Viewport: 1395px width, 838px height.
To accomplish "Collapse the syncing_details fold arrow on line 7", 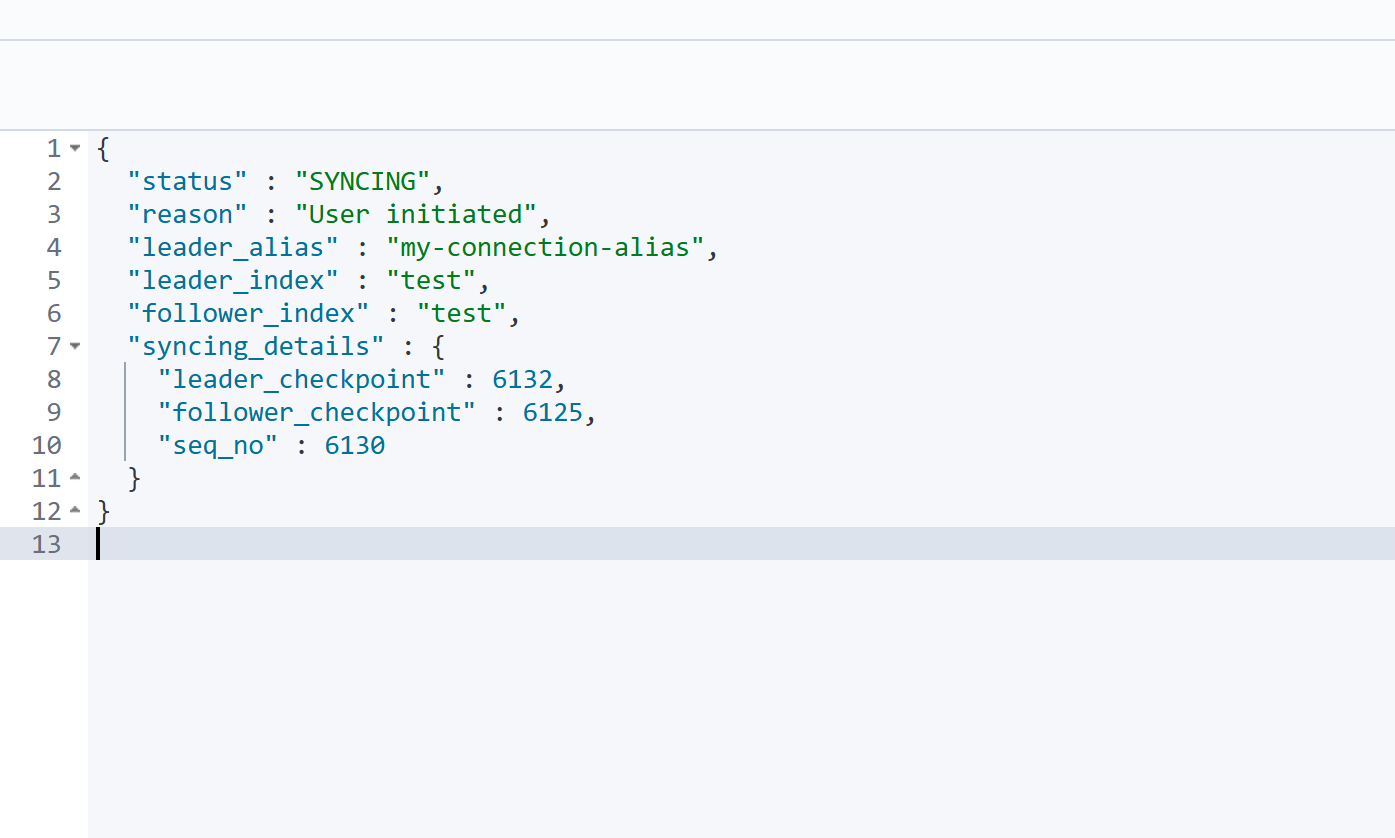I will click(x=75, y=347).
